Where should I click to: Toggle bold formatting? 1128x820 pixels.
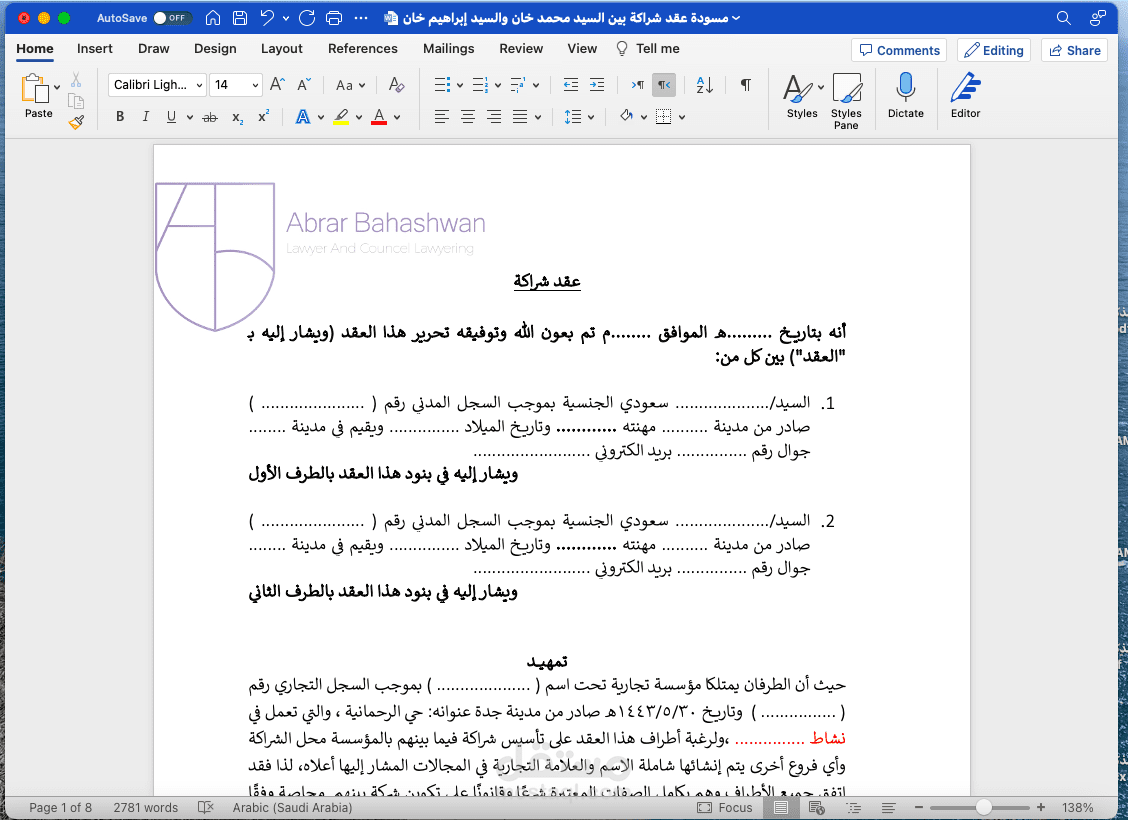click(x=120, y=117)
